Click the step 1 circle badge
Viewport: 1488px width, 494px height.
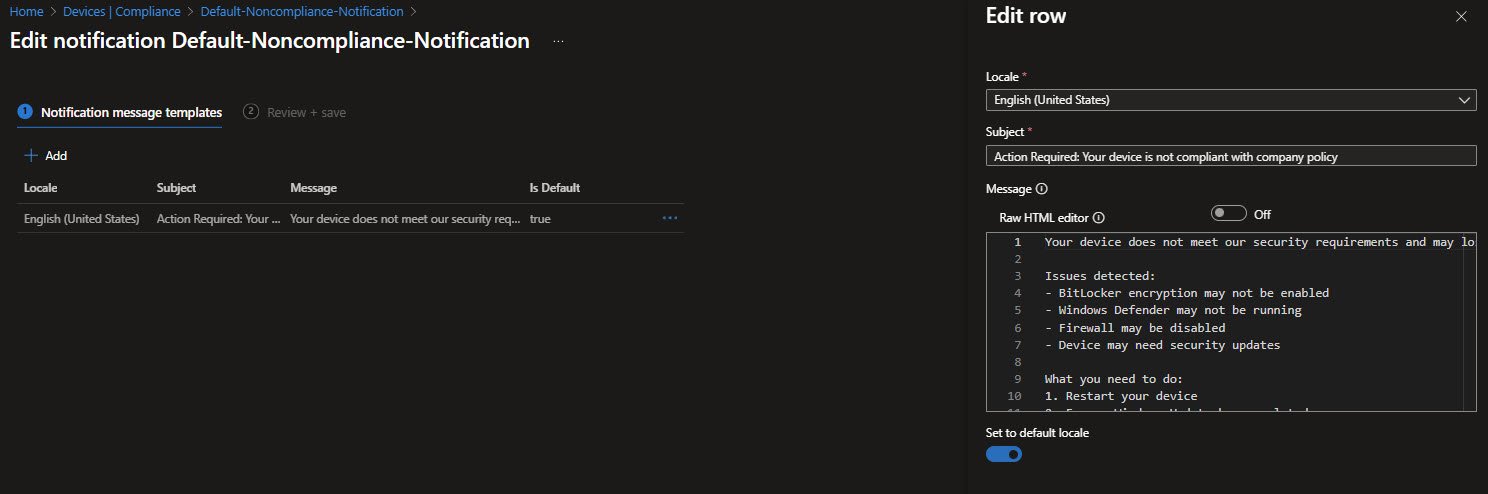click(25, 112)
